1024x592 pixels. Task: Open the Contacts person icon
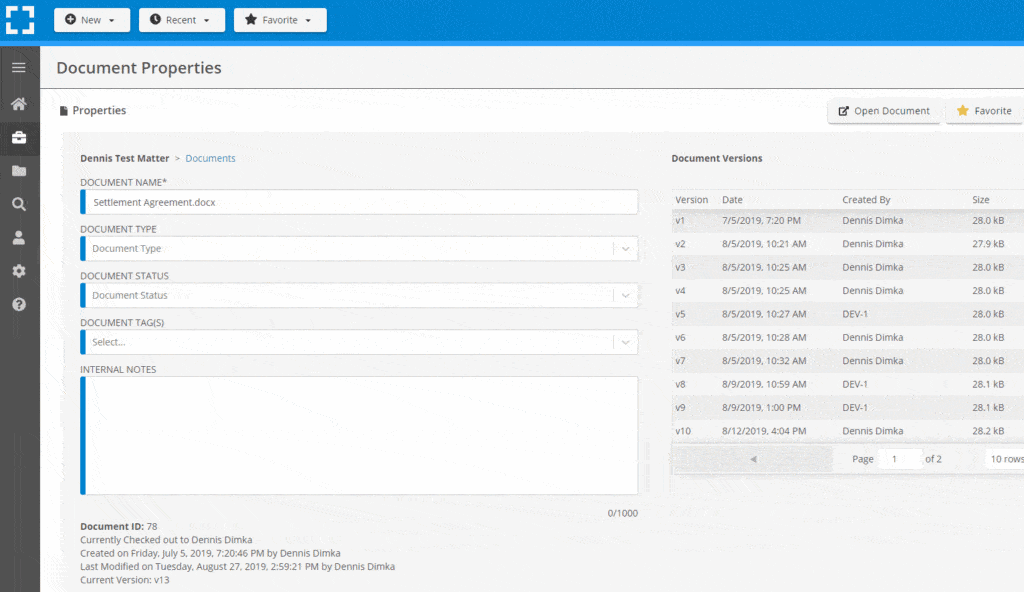pyautogui.click(x=18, y=237)
